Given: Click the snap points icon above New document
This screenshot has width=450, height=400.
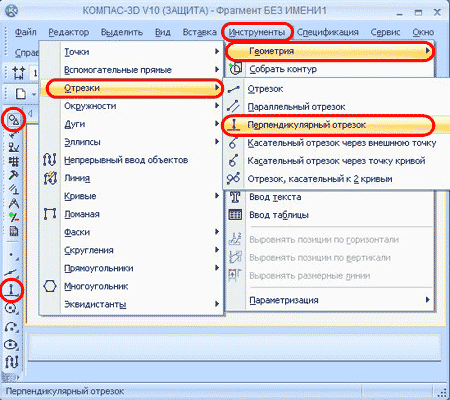Looking at the screenshot, I should tap(19, 72).
